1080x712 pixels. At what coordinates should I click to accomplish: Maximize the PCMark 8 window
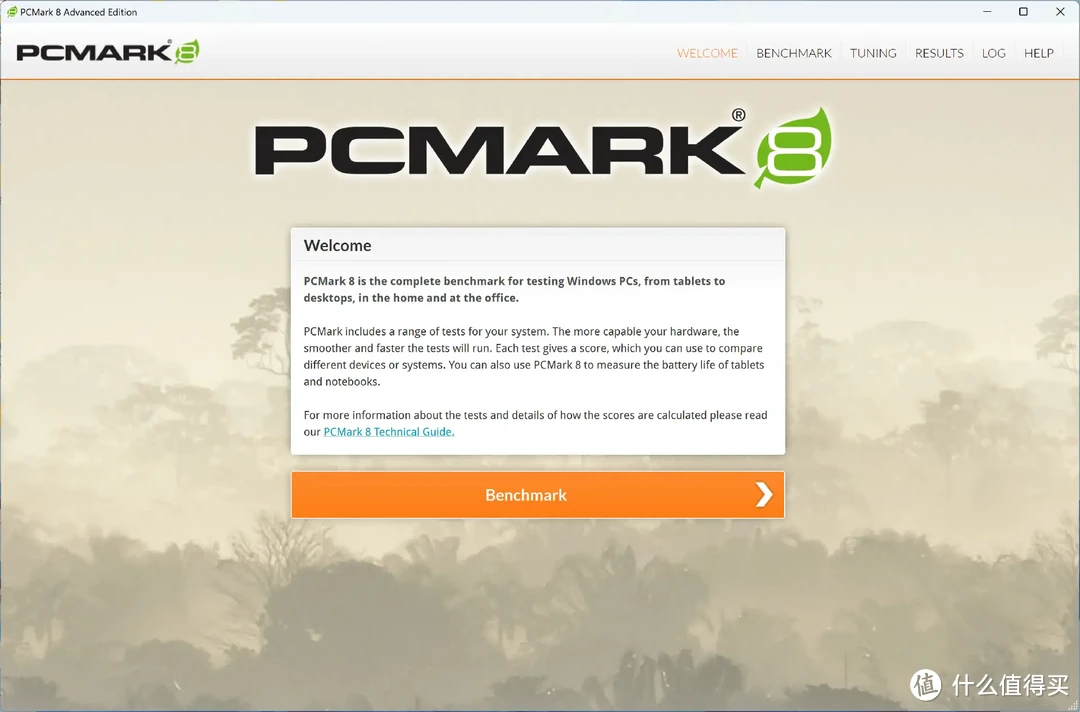1024,12
